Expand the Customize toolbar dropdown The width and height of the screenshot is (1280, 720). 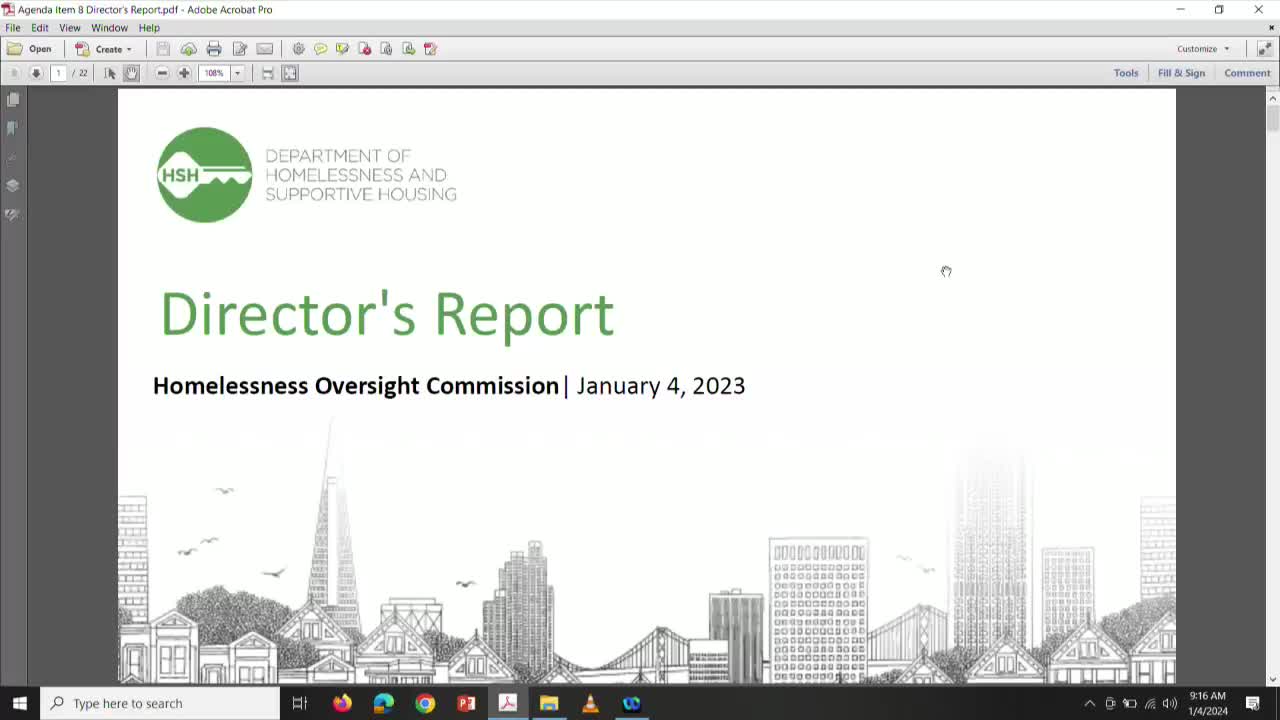pyautogui.click(x=1203, y=49)
